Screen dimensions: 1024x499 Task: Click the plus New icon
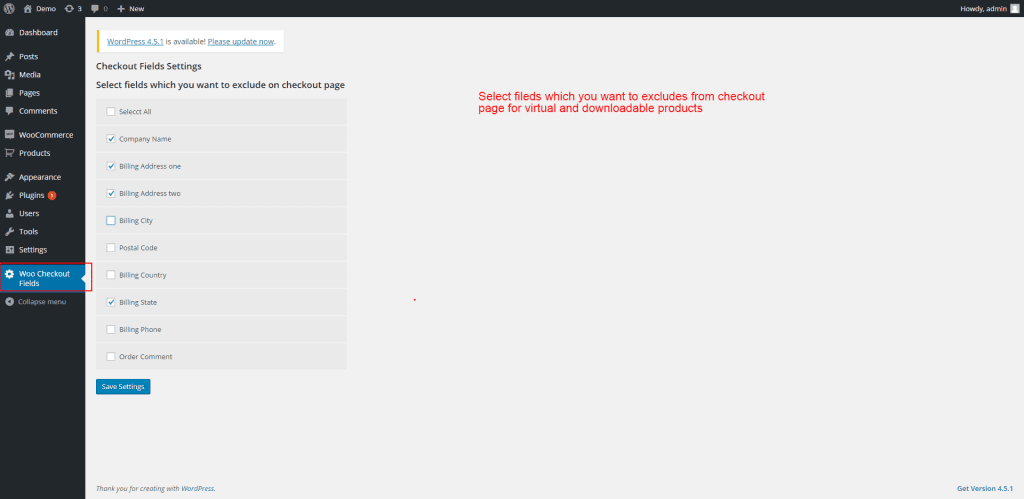121,8
